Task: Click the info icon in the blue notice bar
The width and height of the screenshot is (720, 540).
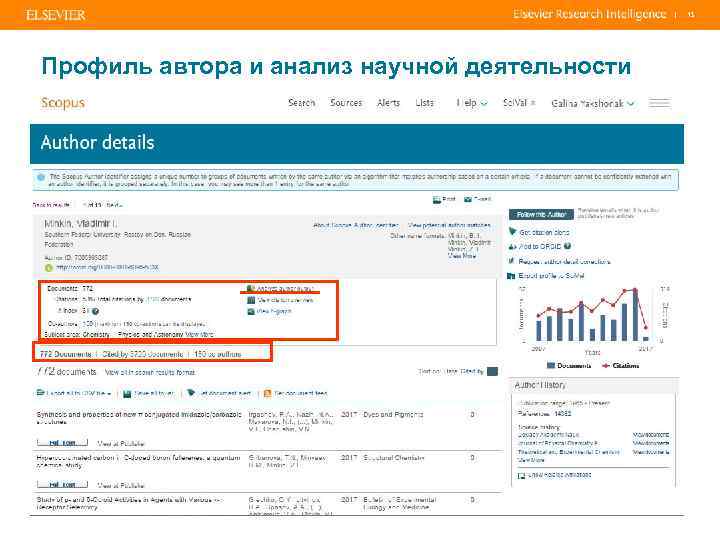Action: [x=41, y=177]
